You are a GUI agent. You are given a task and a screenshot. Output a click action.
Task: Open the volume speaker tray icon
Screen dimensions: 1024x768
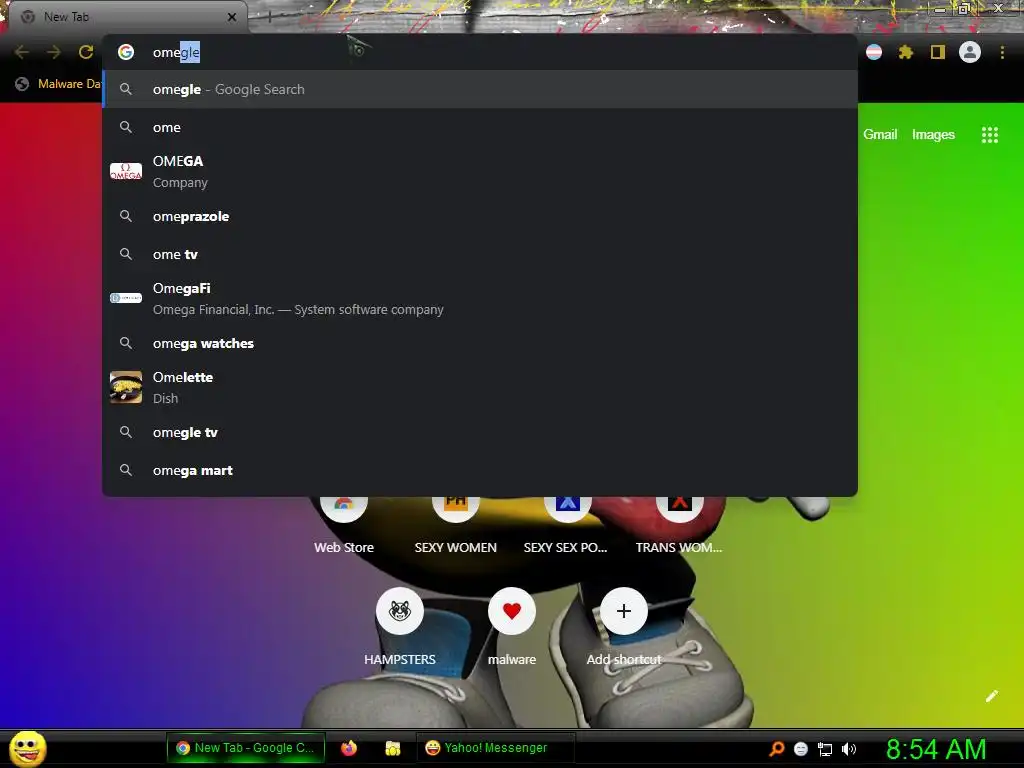point(849,749)
